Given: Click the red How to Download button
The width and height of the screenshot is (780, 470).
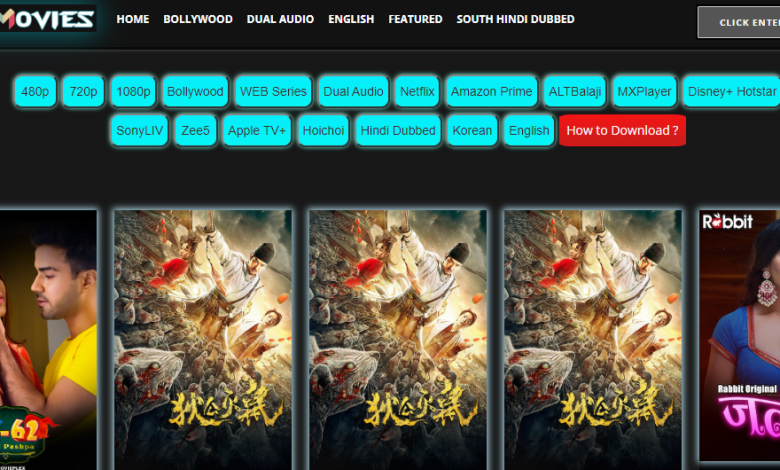Looking at the screenshot, I should 622,130.
